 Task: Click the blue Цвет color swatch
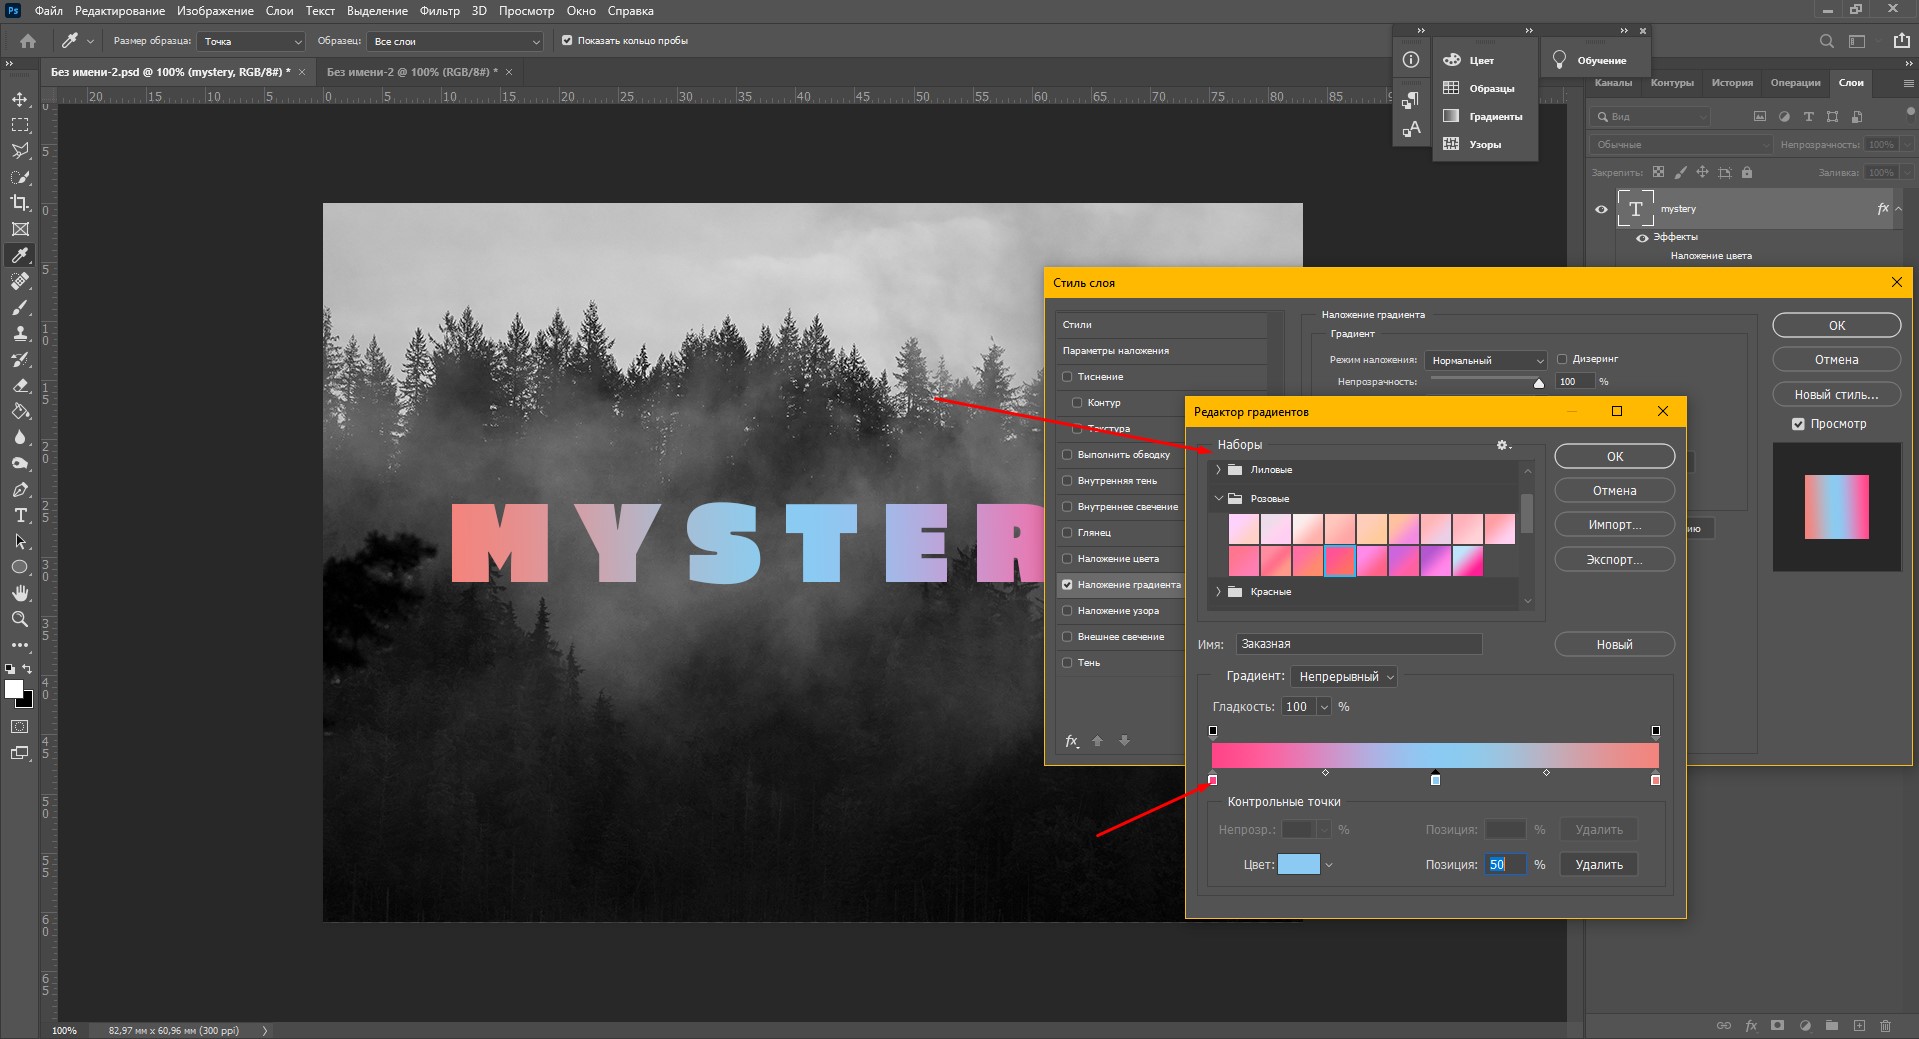tap(1298, 865)
